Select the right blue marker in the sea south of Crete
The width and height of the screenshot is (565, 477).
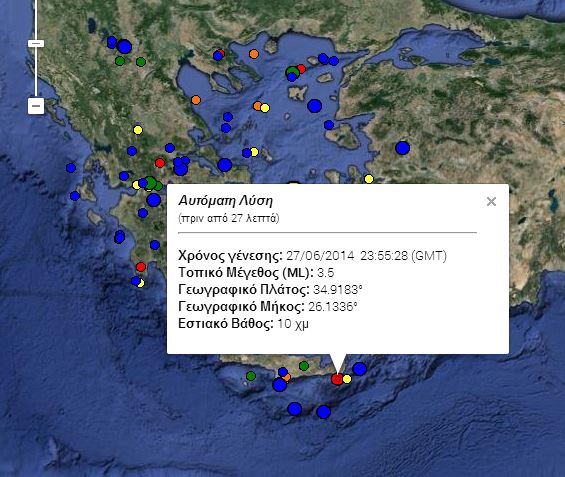coord(324,412)
